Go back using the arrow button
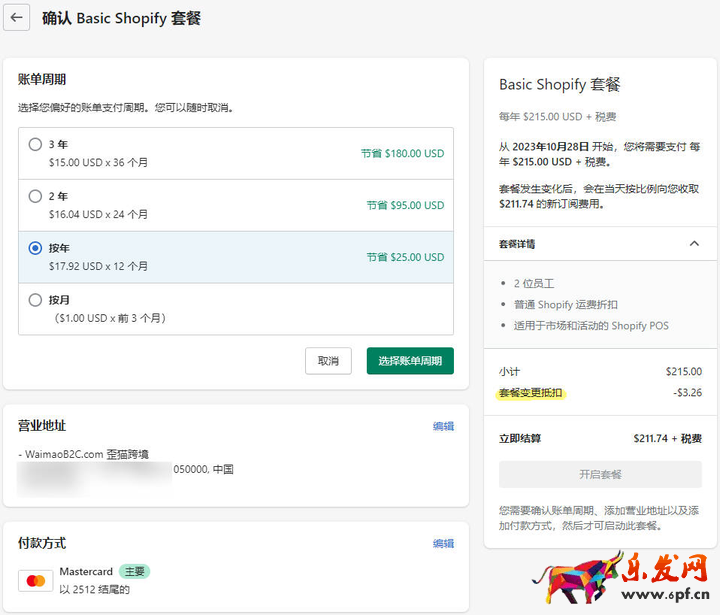 pos(17,17)
